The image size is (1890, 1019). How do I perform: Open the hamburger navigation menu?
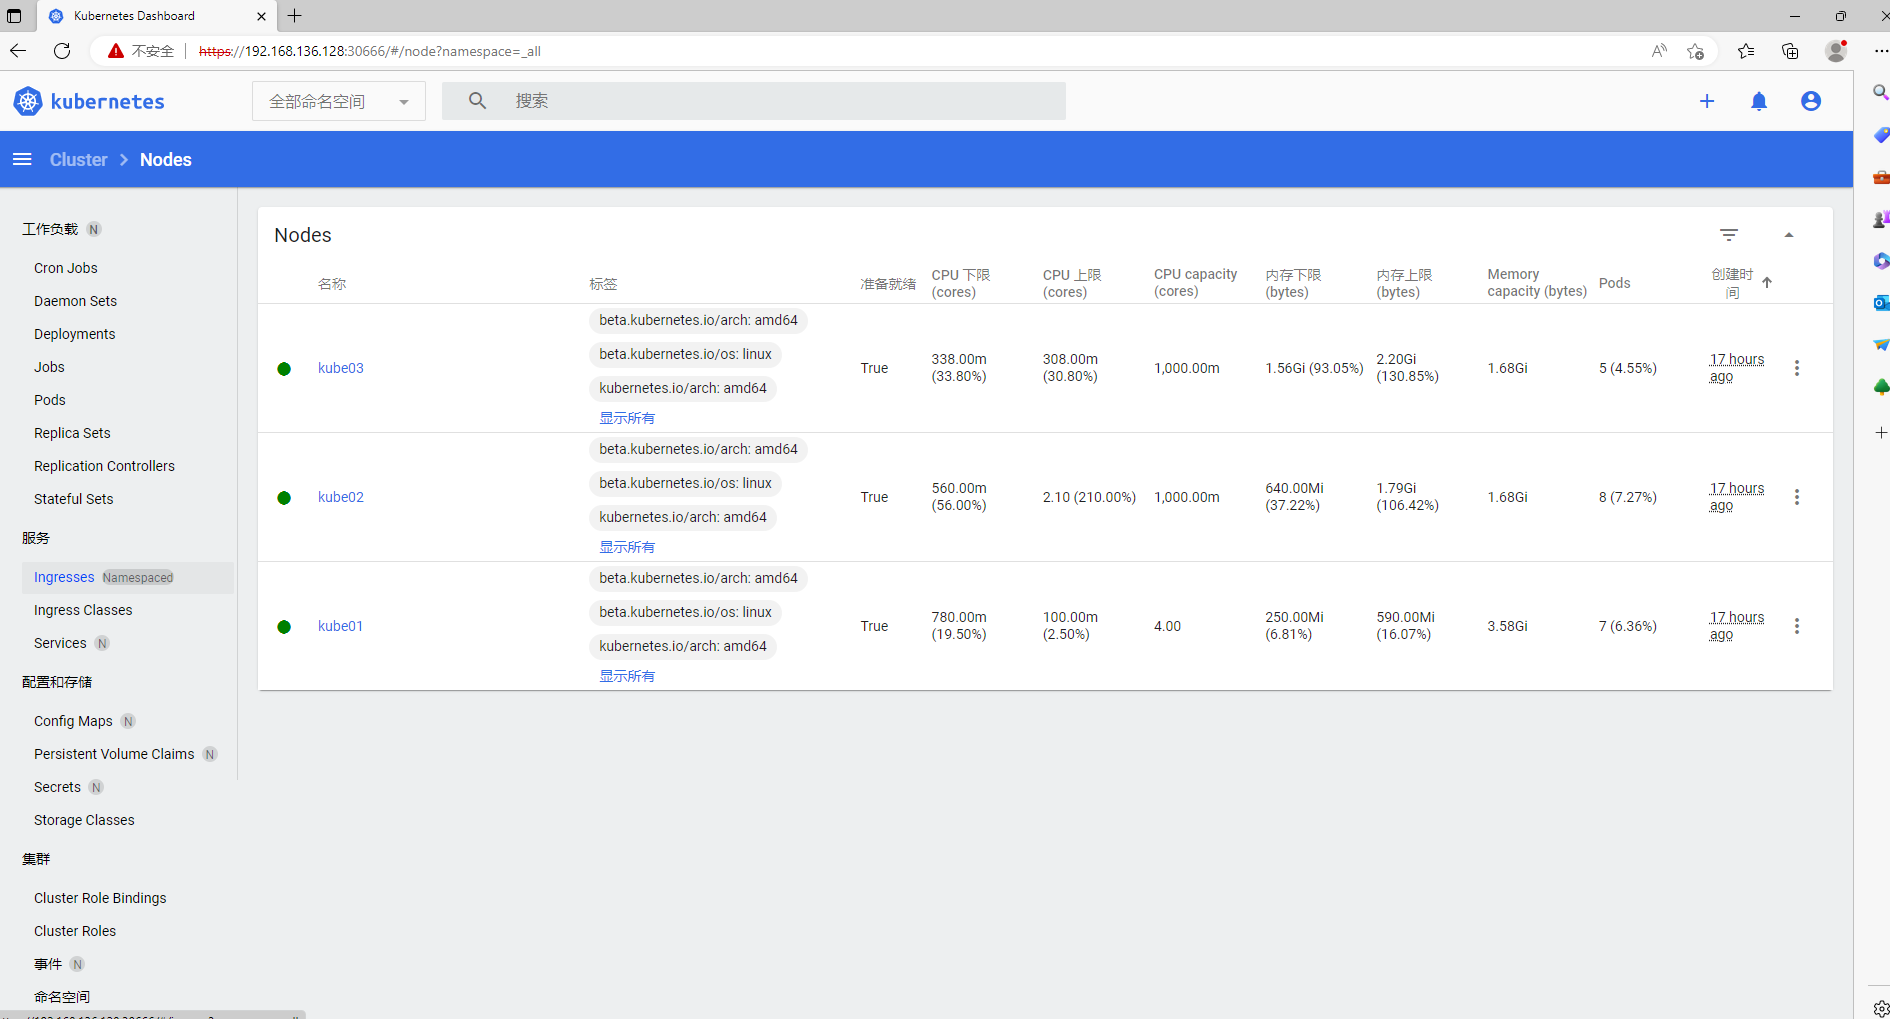coord(22,160)
